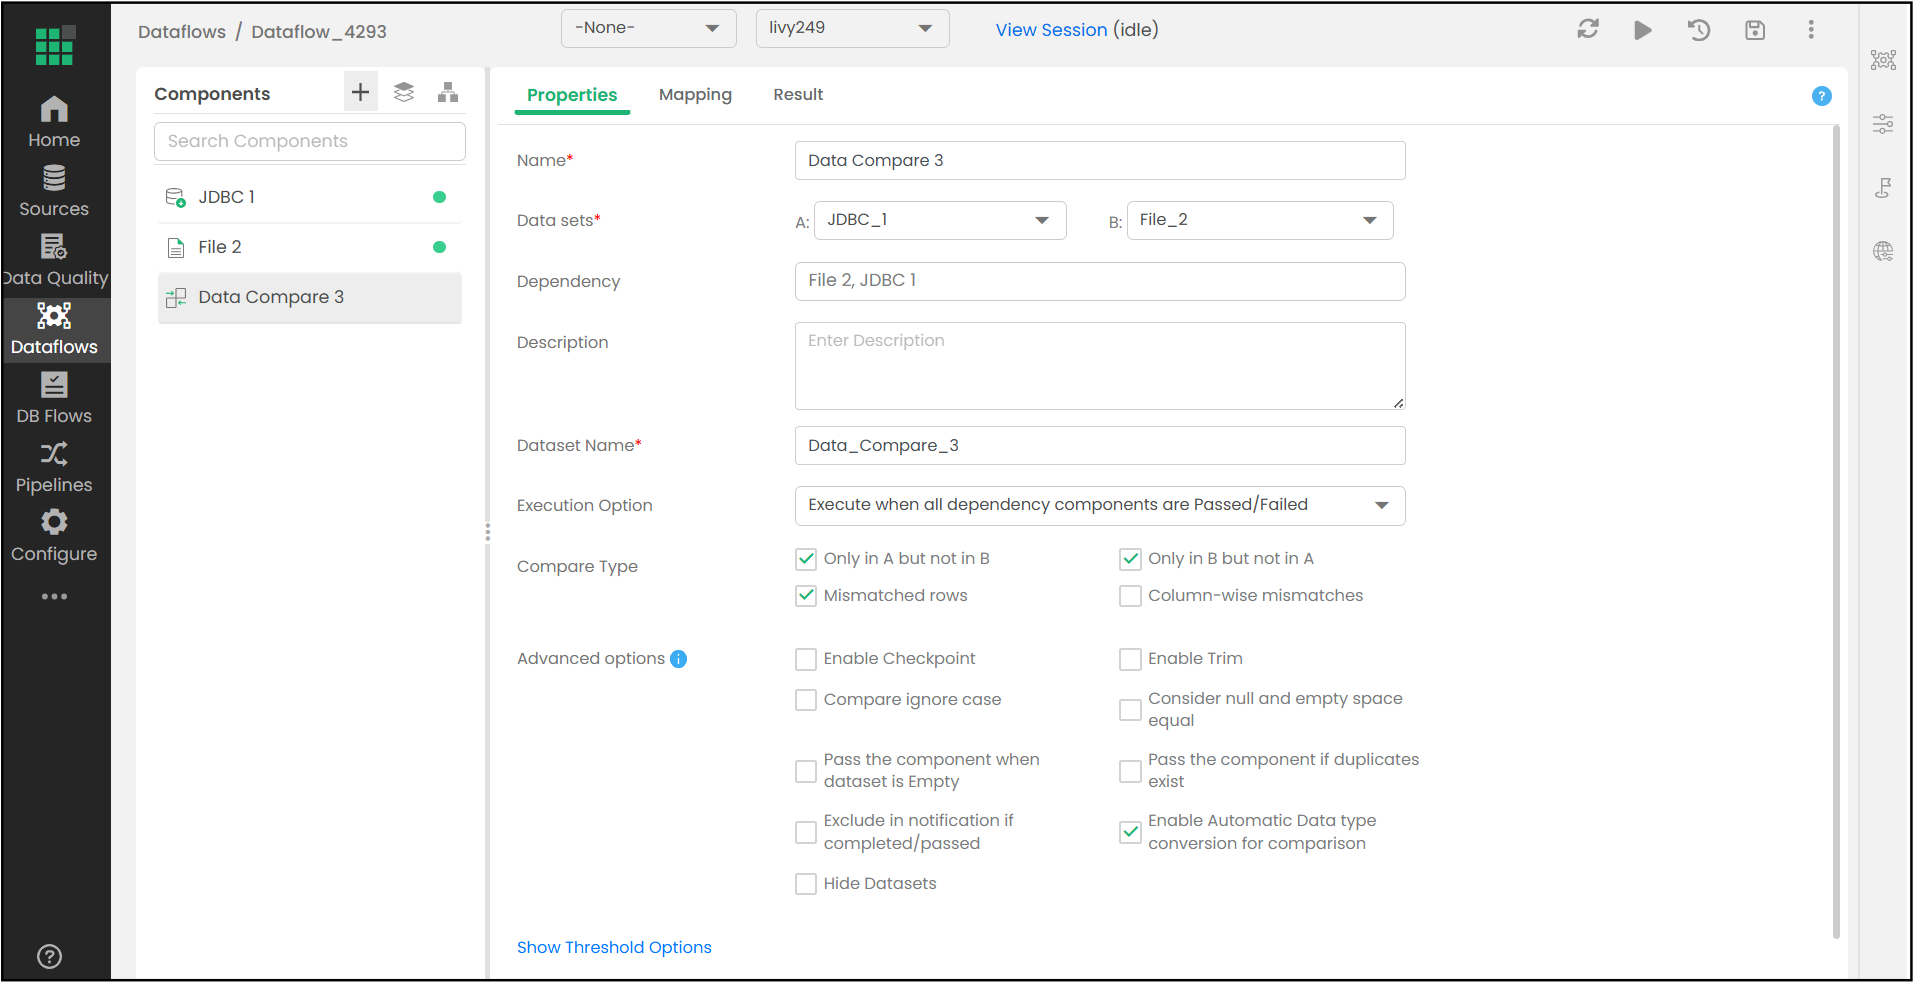1913x982 pixels.
Task: Open Pipelines from the sidebar
Action: [x=54, y=467]
